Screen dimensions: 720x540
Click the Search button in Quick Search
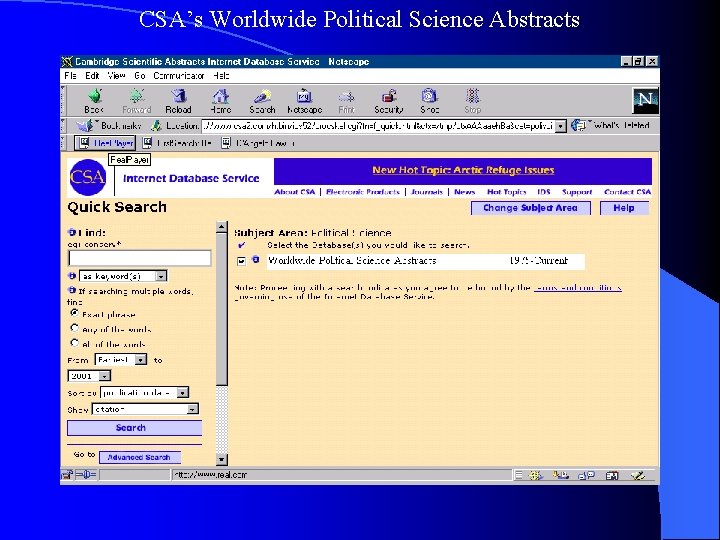[135, 428]
